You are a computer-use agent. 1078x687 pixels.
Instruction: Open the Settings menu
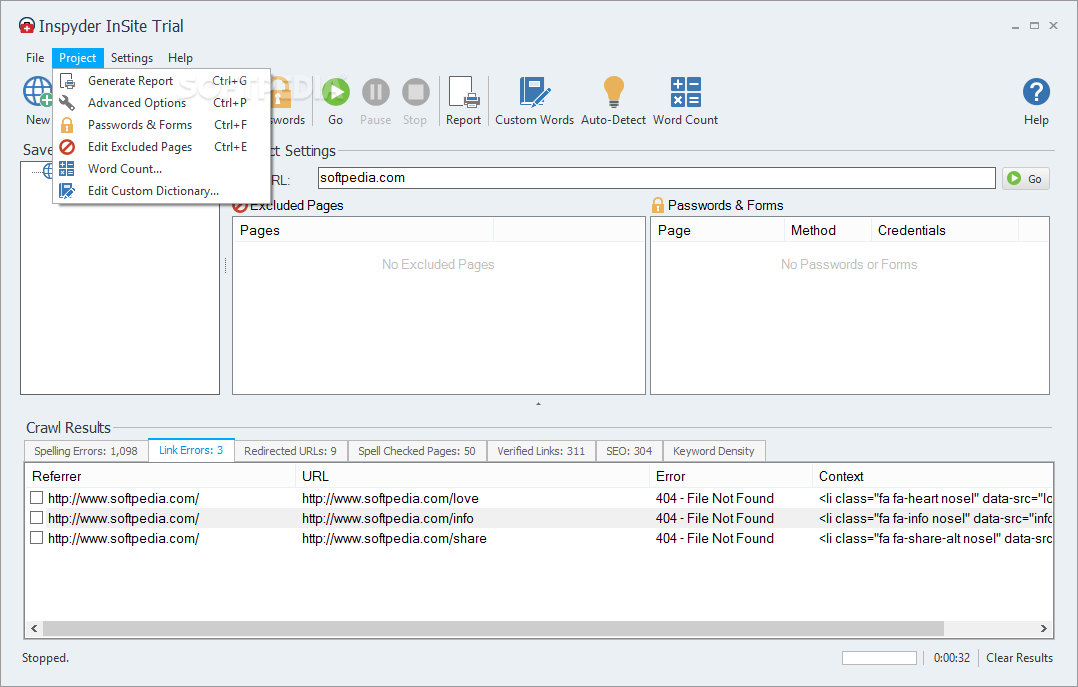[x=132, y=58]
